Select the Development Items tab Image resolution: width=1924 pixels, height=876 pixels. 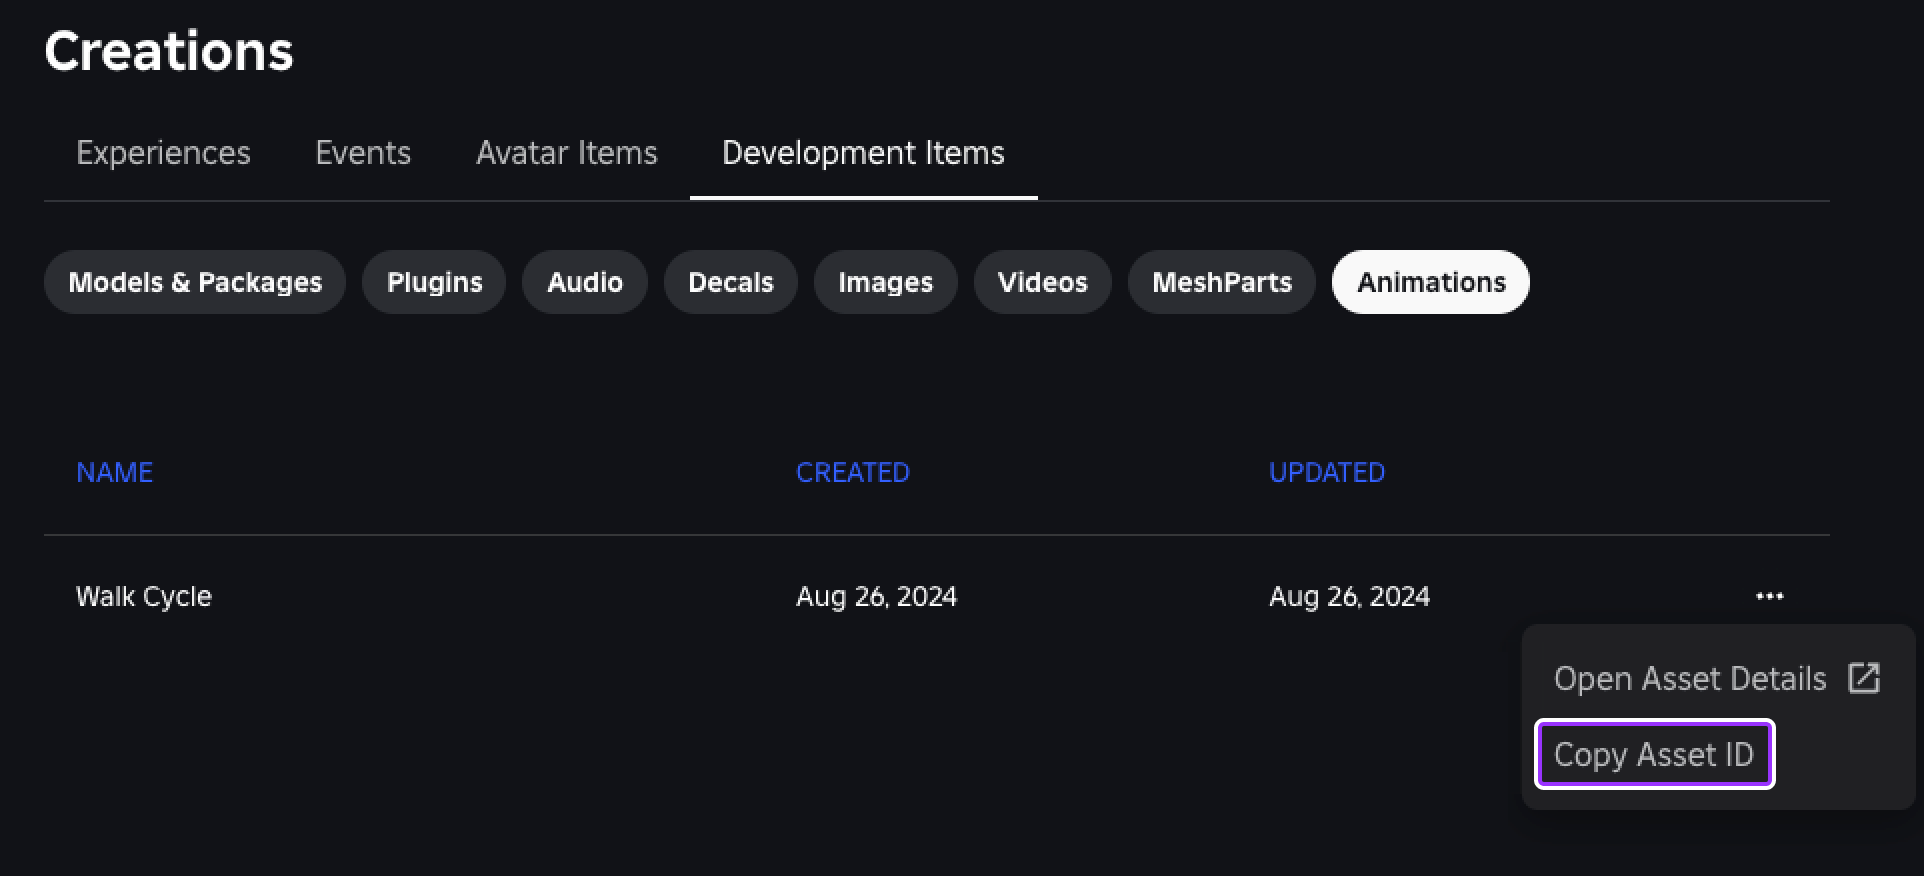(x=863, y=153)
